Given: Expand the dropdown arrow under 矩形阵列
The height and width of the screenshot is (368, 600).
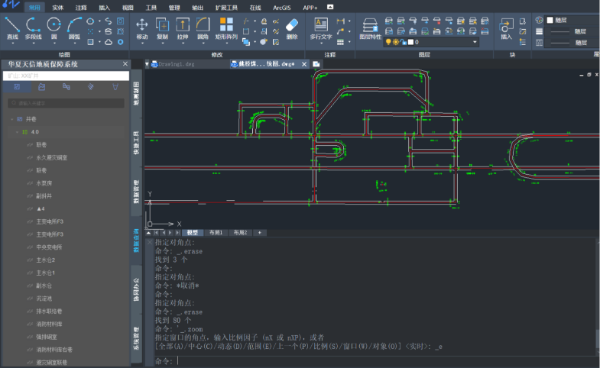Looking at the screenshot, I should (226, 43).
